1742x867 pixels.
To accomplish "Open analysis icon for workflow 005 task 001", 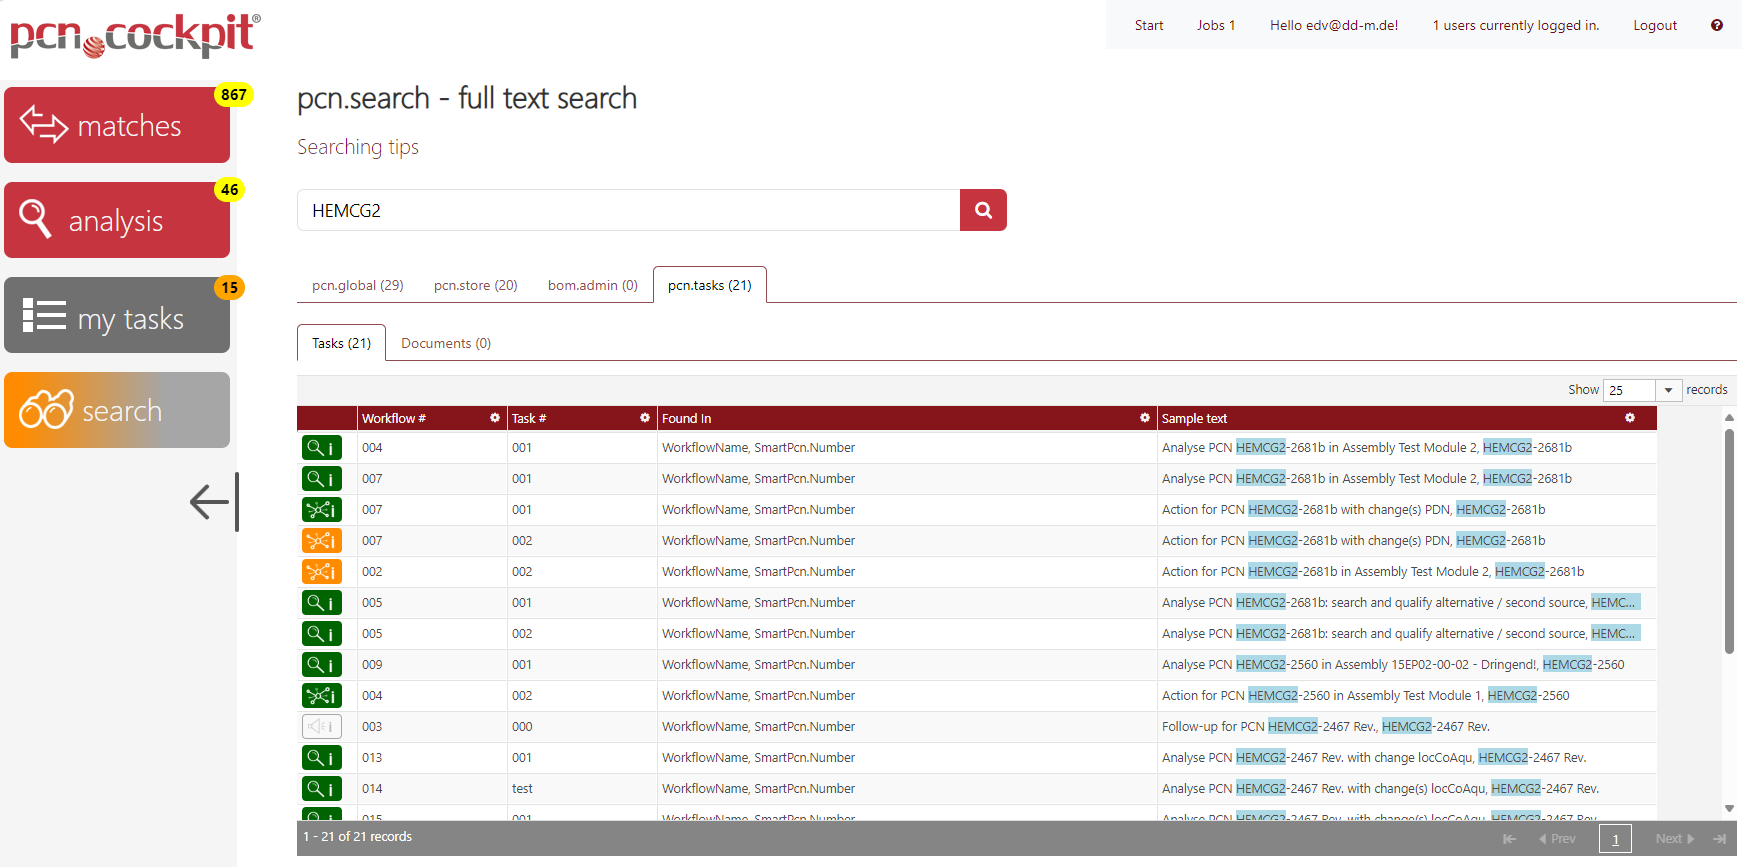I will coord(322,603).
